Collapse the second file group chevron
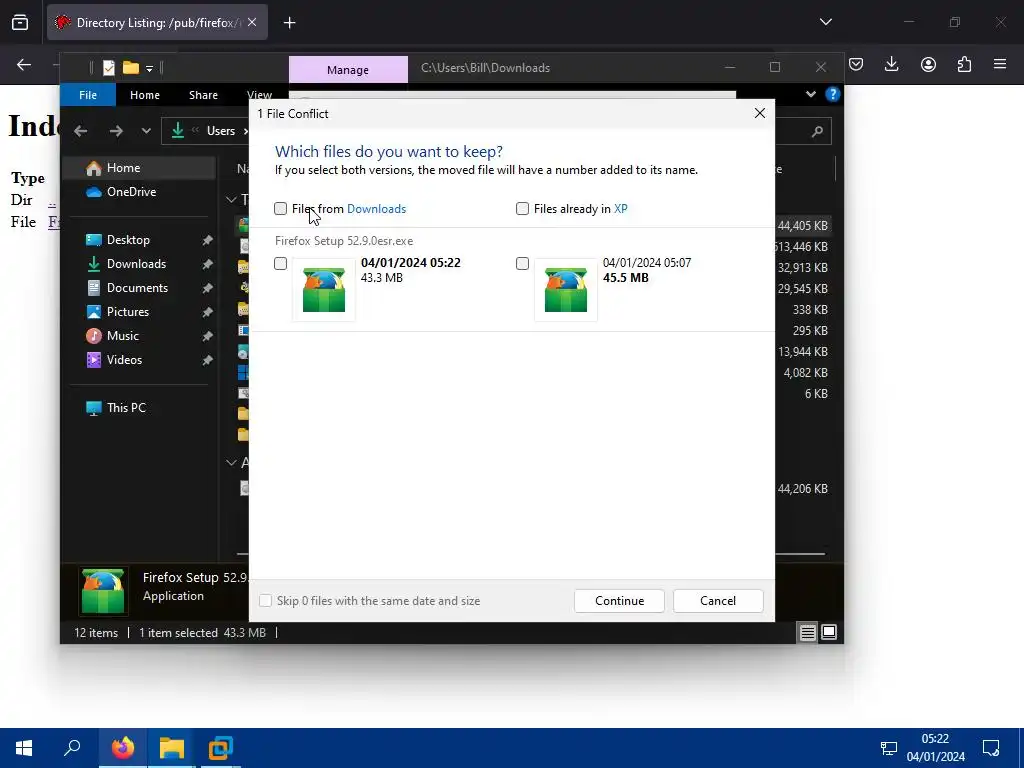 [x=231, y=462]
